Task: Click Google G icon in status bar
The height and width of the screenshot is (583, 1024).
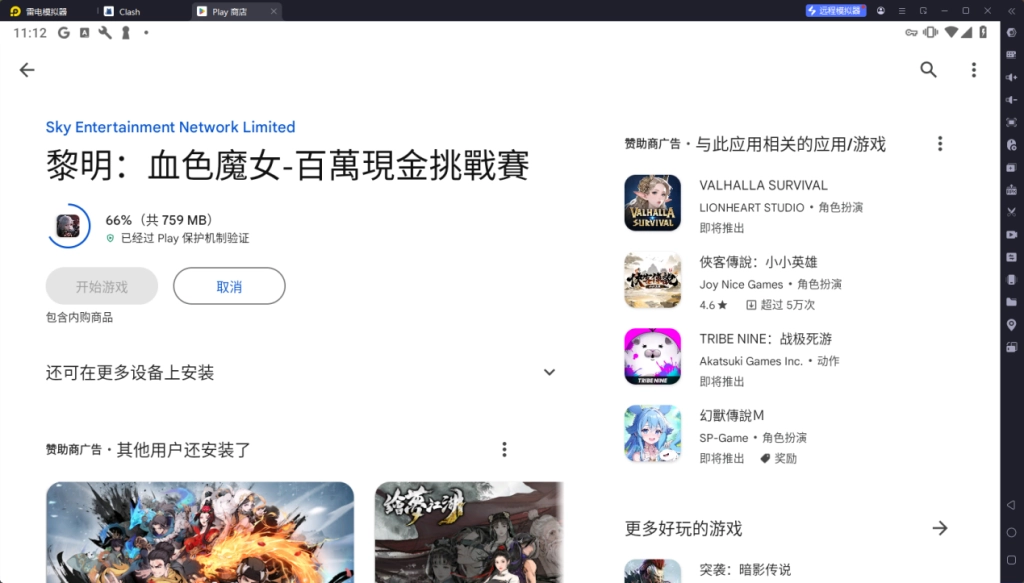Action: [x=63, y=33]
